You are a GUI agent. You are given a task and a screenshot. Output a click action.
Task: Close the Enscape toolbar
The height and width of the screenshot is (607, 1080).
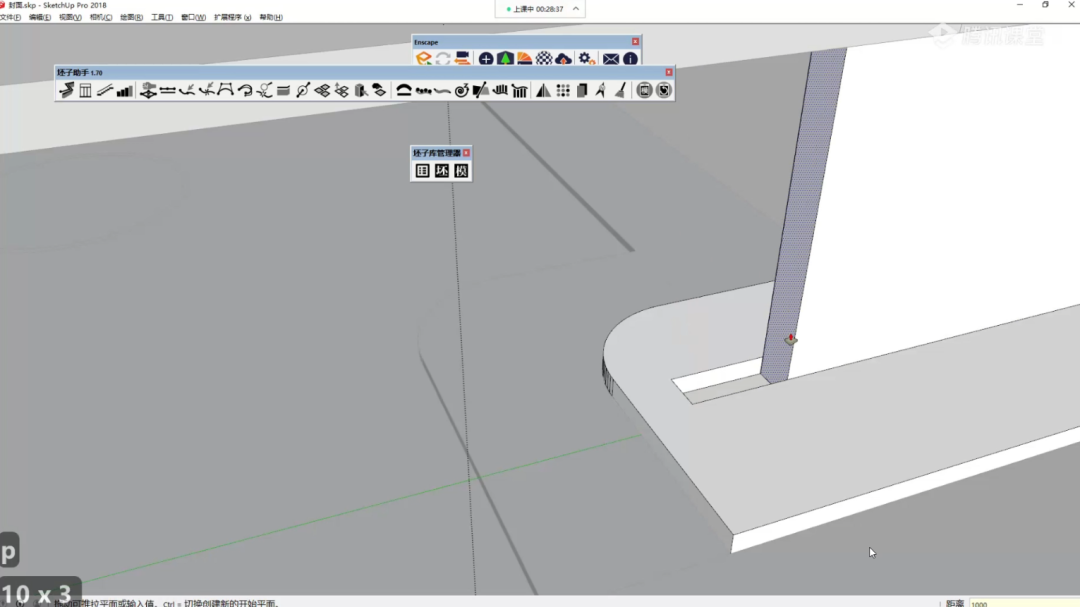635,42
